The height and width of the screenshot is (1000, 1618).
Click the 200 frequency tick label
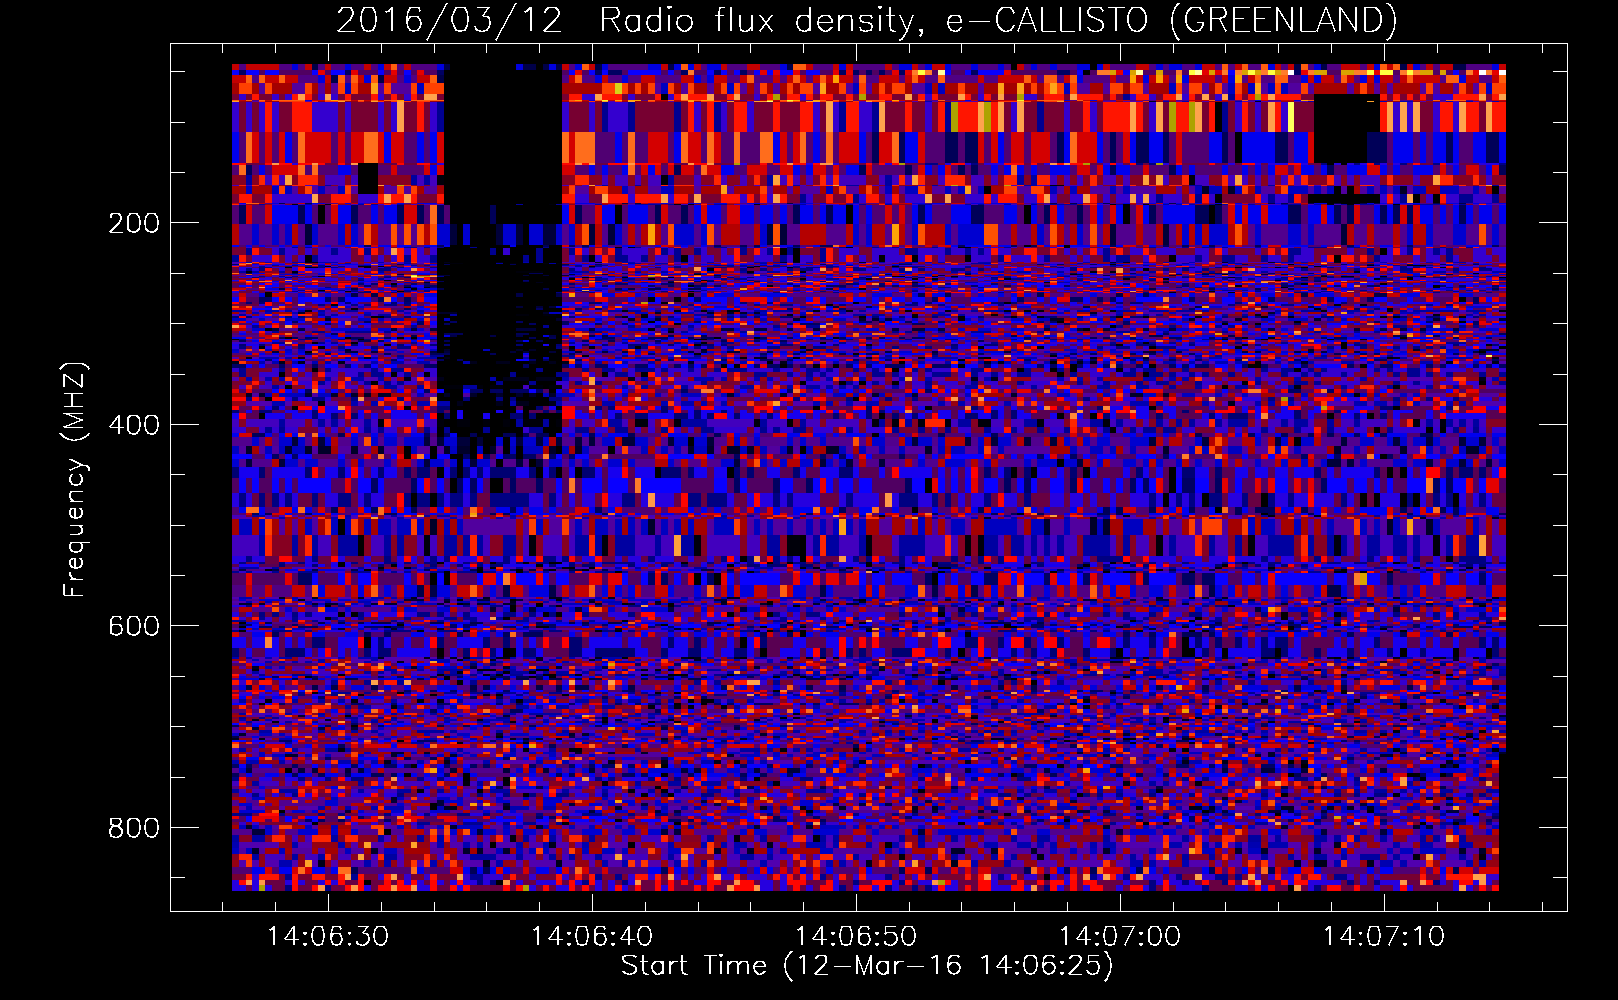click(134, 223)
